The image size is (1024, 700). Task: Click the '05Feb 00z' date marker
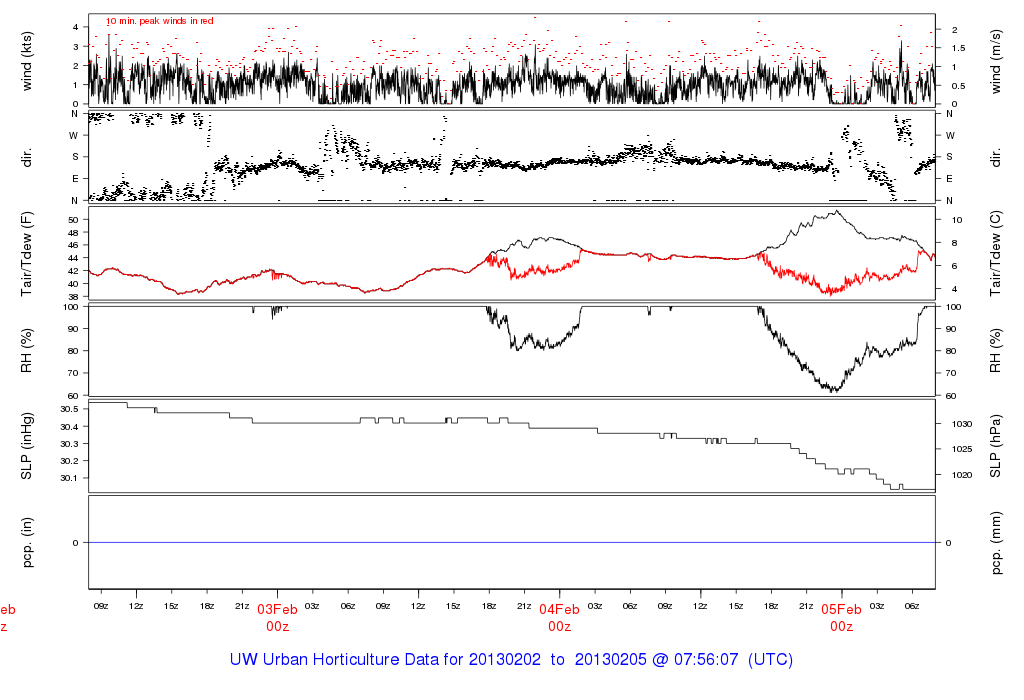(842, 618)
